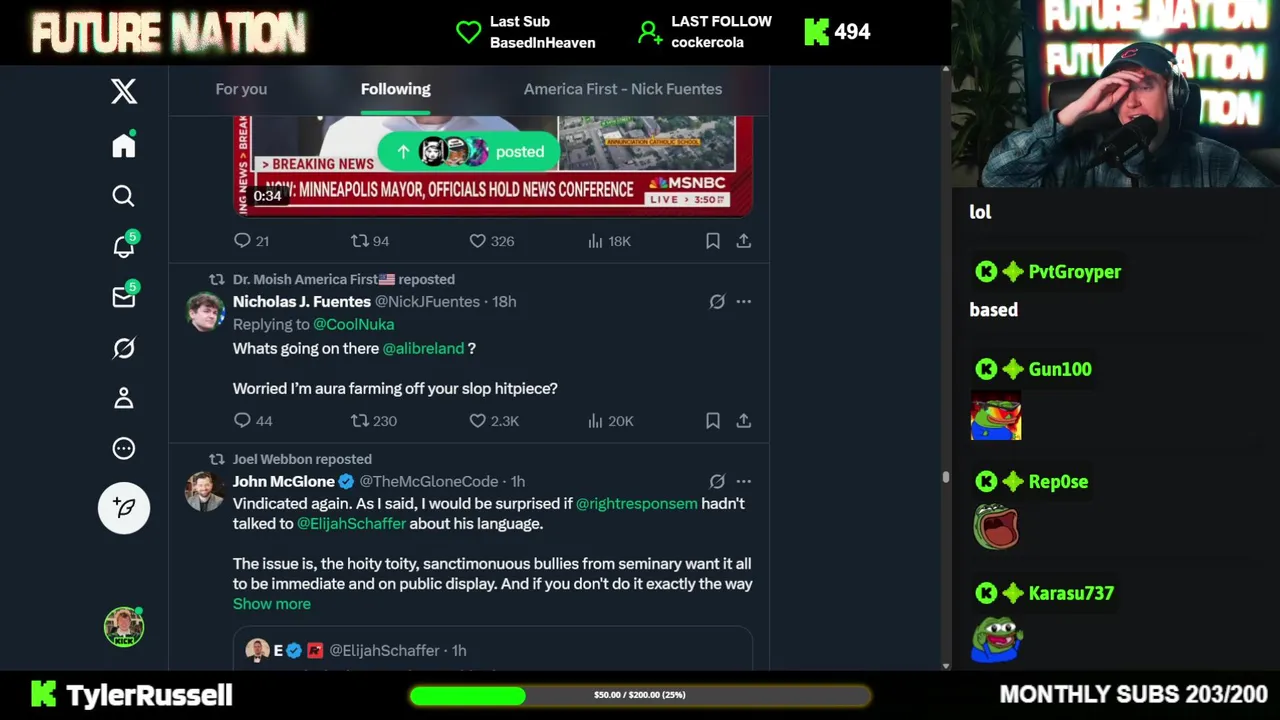Open Nicholas J. Fuentes avatar
The height and width of the screenshot is (720, 1280).
pyautogui.click(x=204, y=311)
